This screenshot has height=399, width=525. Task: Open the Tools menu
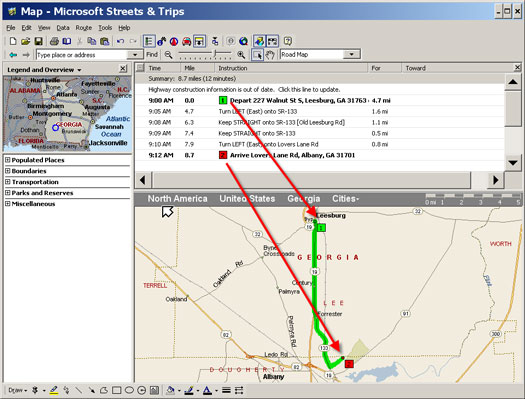(x=105, y=28)
